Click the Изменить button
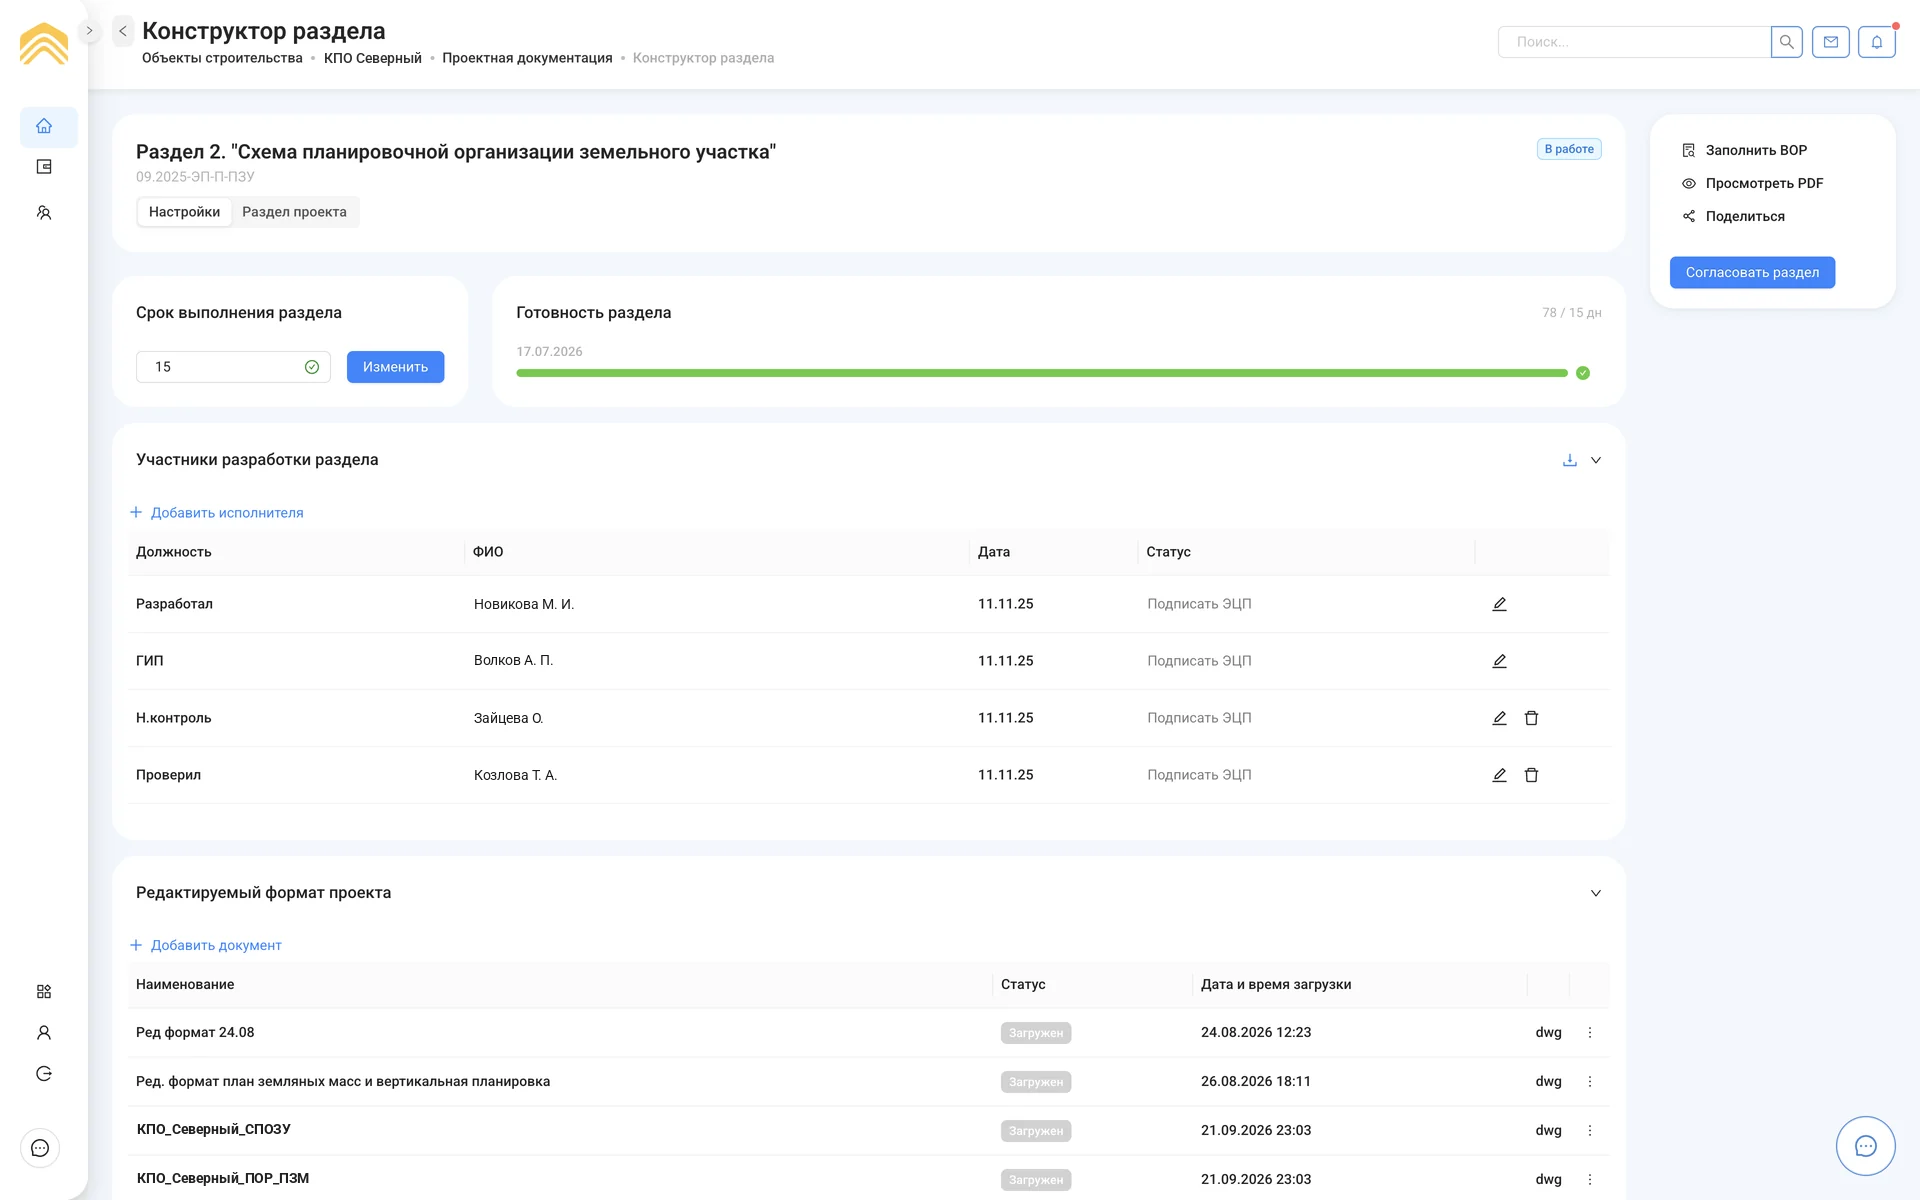The height and width of the screenshot is (1200, 1920). (x=395, y=367)
